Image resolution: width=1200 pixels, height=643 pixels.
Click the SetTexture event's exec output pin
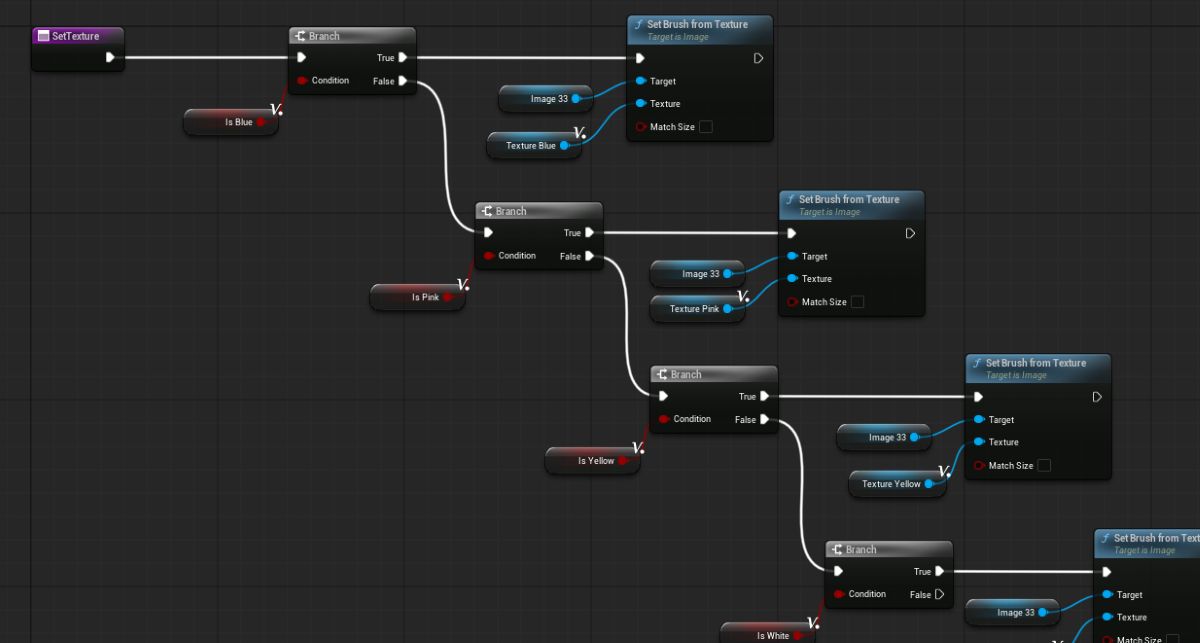point(110,58)
